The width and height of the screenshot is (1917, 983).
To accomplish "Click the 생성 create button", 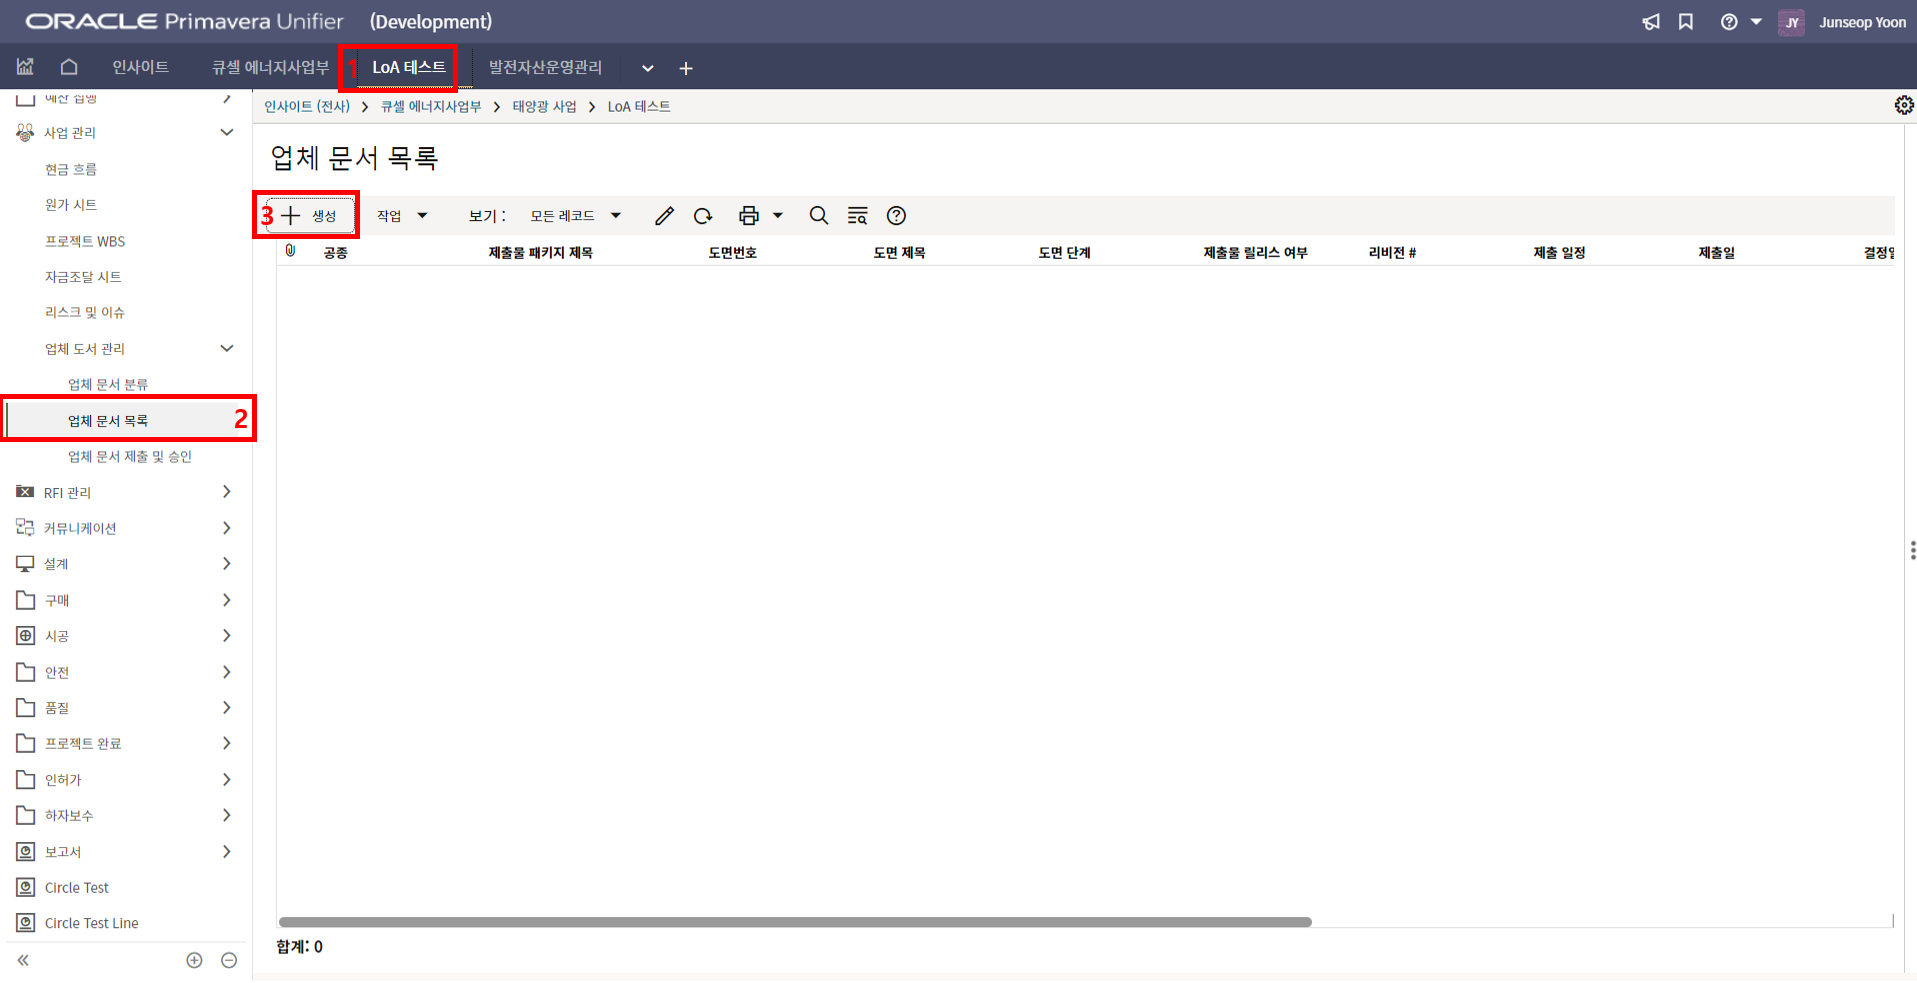I will point(310,216).
